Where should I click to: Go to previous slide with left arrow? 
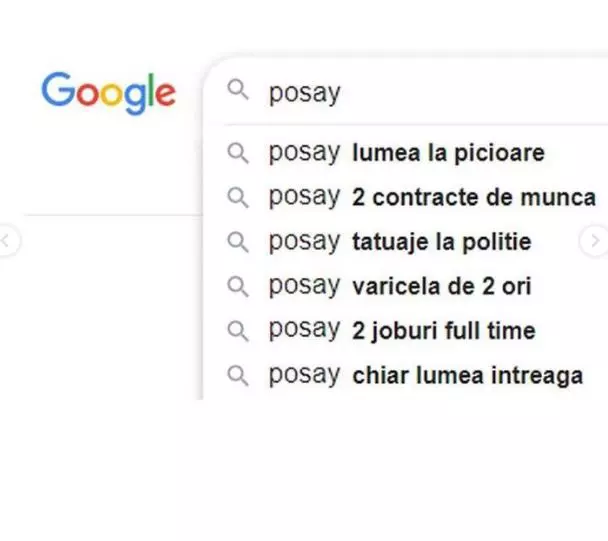click(x=7, y=241)
